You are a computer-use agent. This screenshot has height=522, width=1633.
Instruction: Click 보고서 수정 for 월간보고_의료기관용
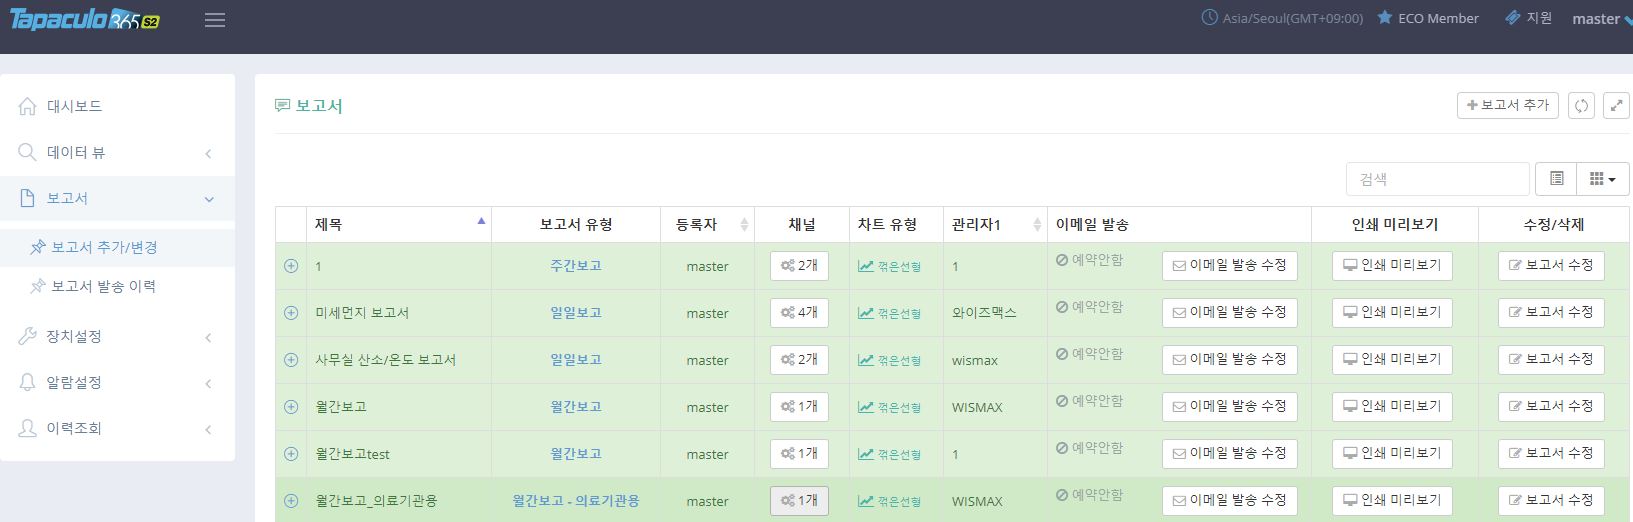click(1551, 501)
